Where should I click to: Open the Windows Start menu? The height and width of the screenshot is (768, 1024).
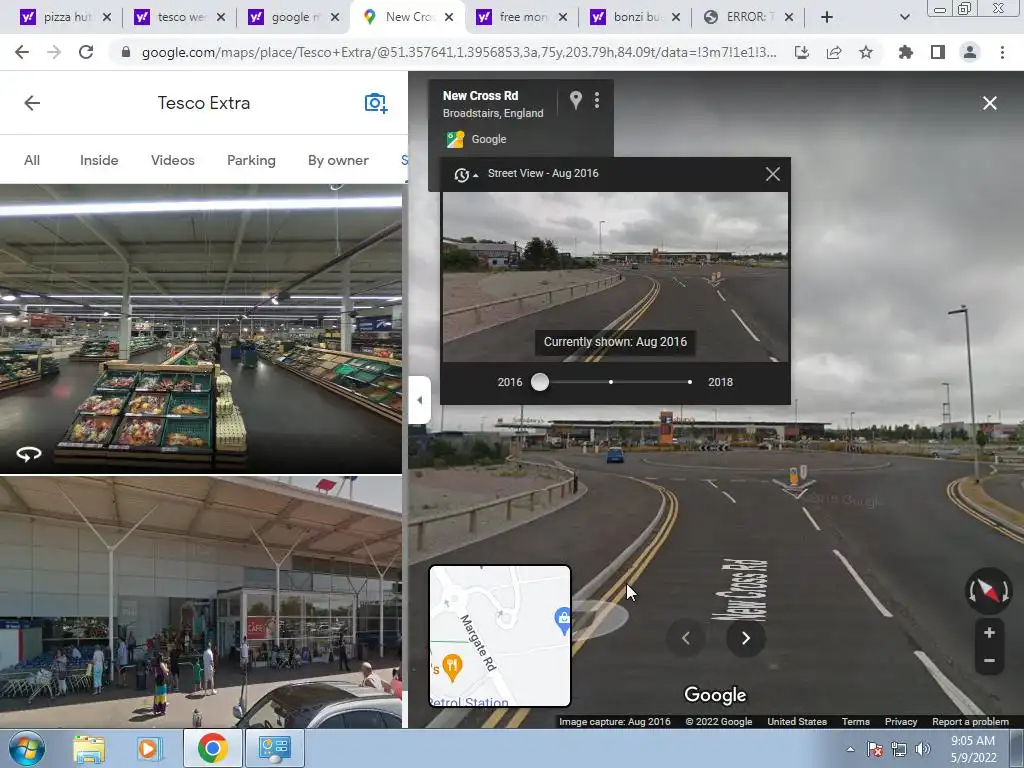coord(27,748)
